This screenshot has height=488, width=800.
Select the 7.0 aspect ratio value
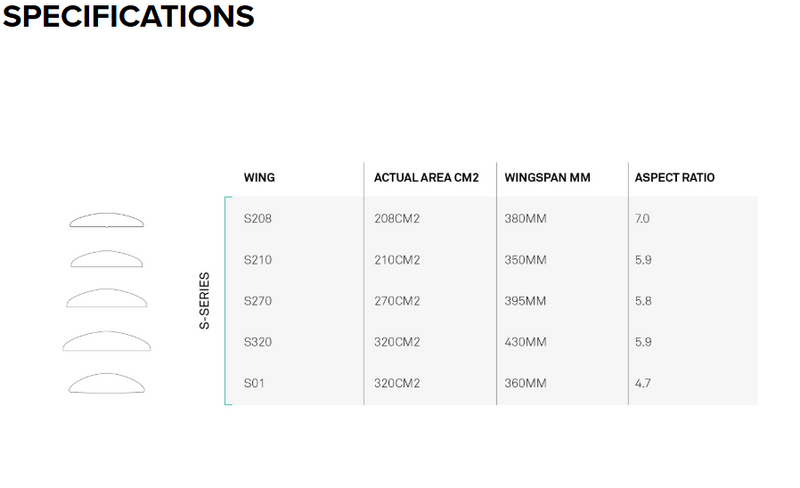(643, 218)
